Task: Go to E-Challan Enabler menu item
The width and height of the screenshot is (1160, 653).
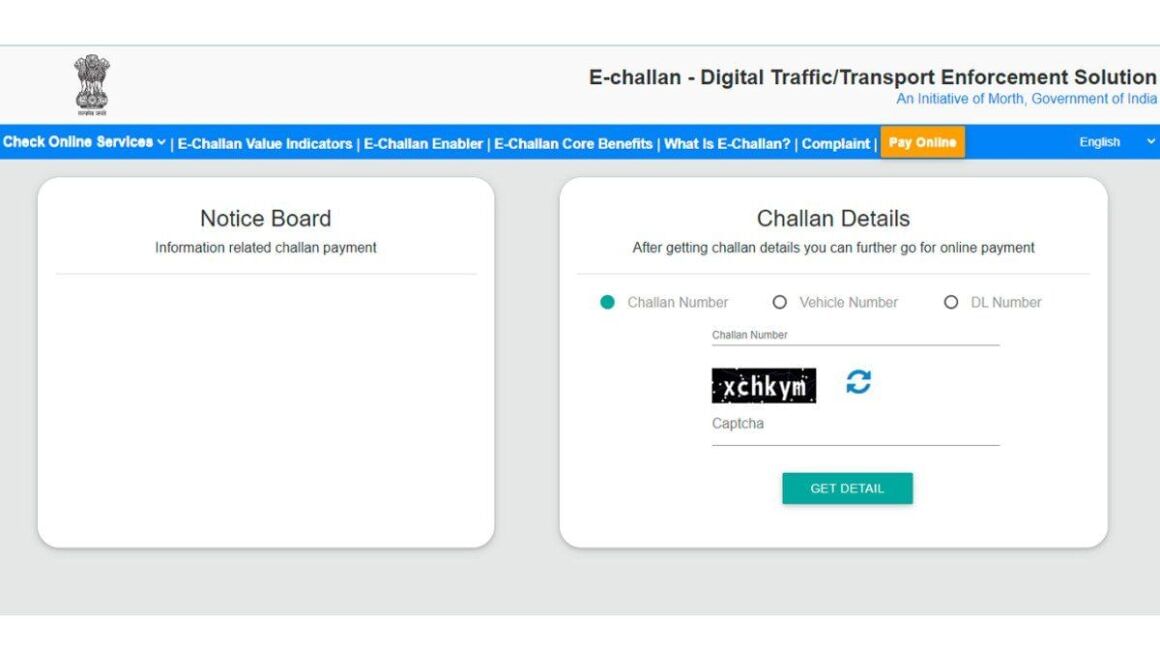Action: click(423, 144)
